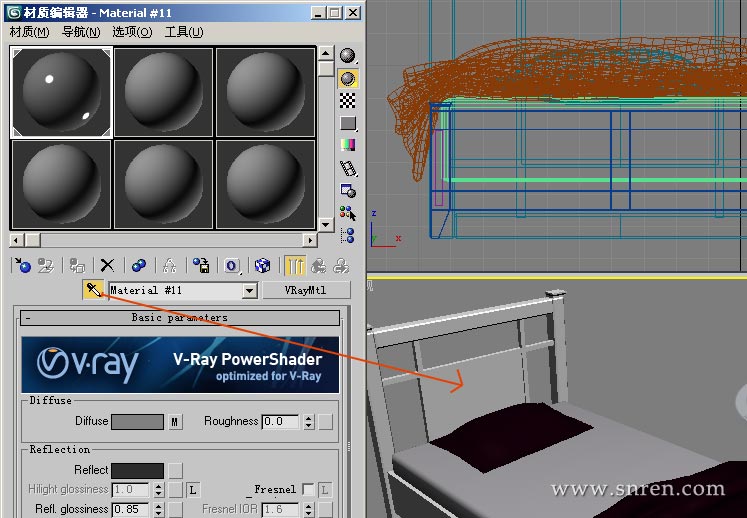Click the Assign Material to Selection icon
This screenshot has height=518, width=747.
(76, 265)
